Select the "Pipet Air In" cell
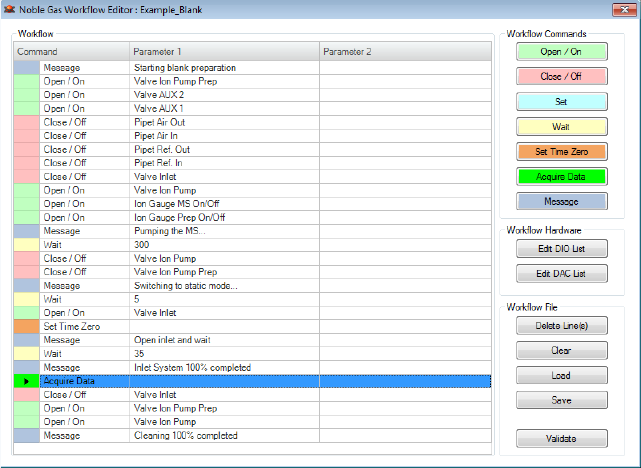Image resolution: width=641 pixels, height=468 pixels. pos(224,136)
